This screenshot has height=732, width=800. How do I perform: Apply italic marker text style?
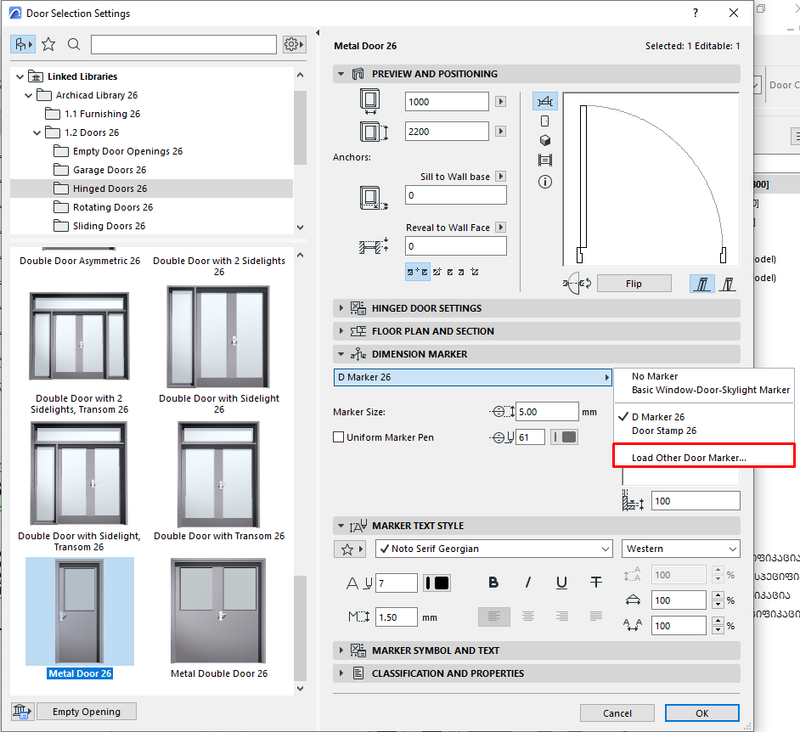(528, 583)
